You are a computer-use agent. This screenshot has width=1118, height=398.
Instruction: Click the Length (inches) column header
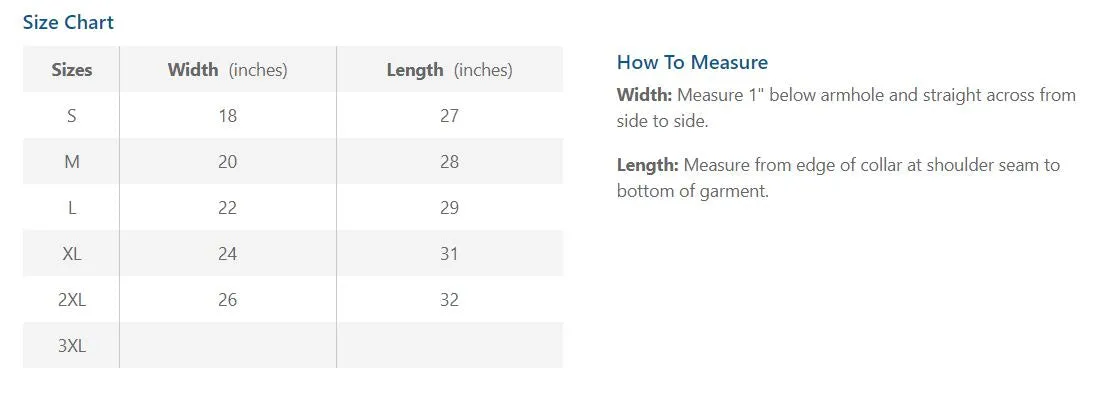tap(449, 70)
